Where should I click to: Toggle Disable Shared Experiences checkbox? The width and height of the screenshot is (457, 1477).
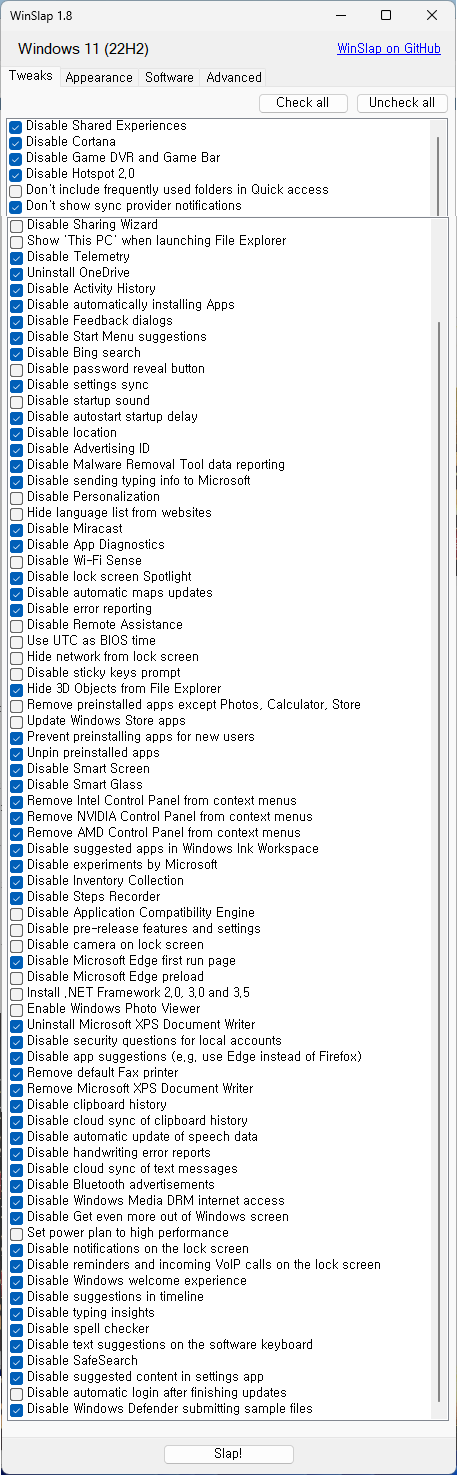15,126
